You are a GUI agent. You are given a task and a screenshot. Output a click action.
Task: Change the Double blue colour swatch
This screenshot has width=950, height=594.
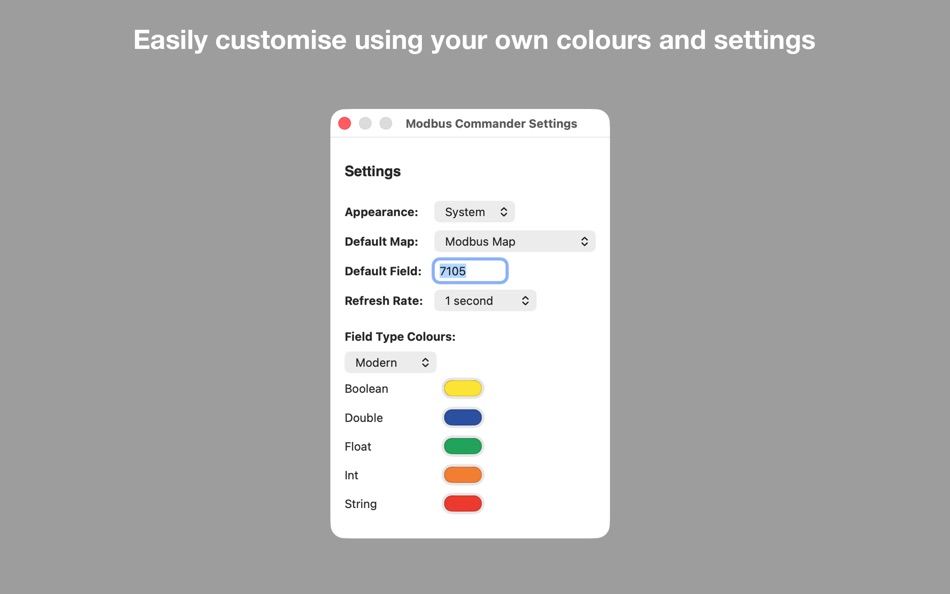pyautogui.click(x=462, y=417)
